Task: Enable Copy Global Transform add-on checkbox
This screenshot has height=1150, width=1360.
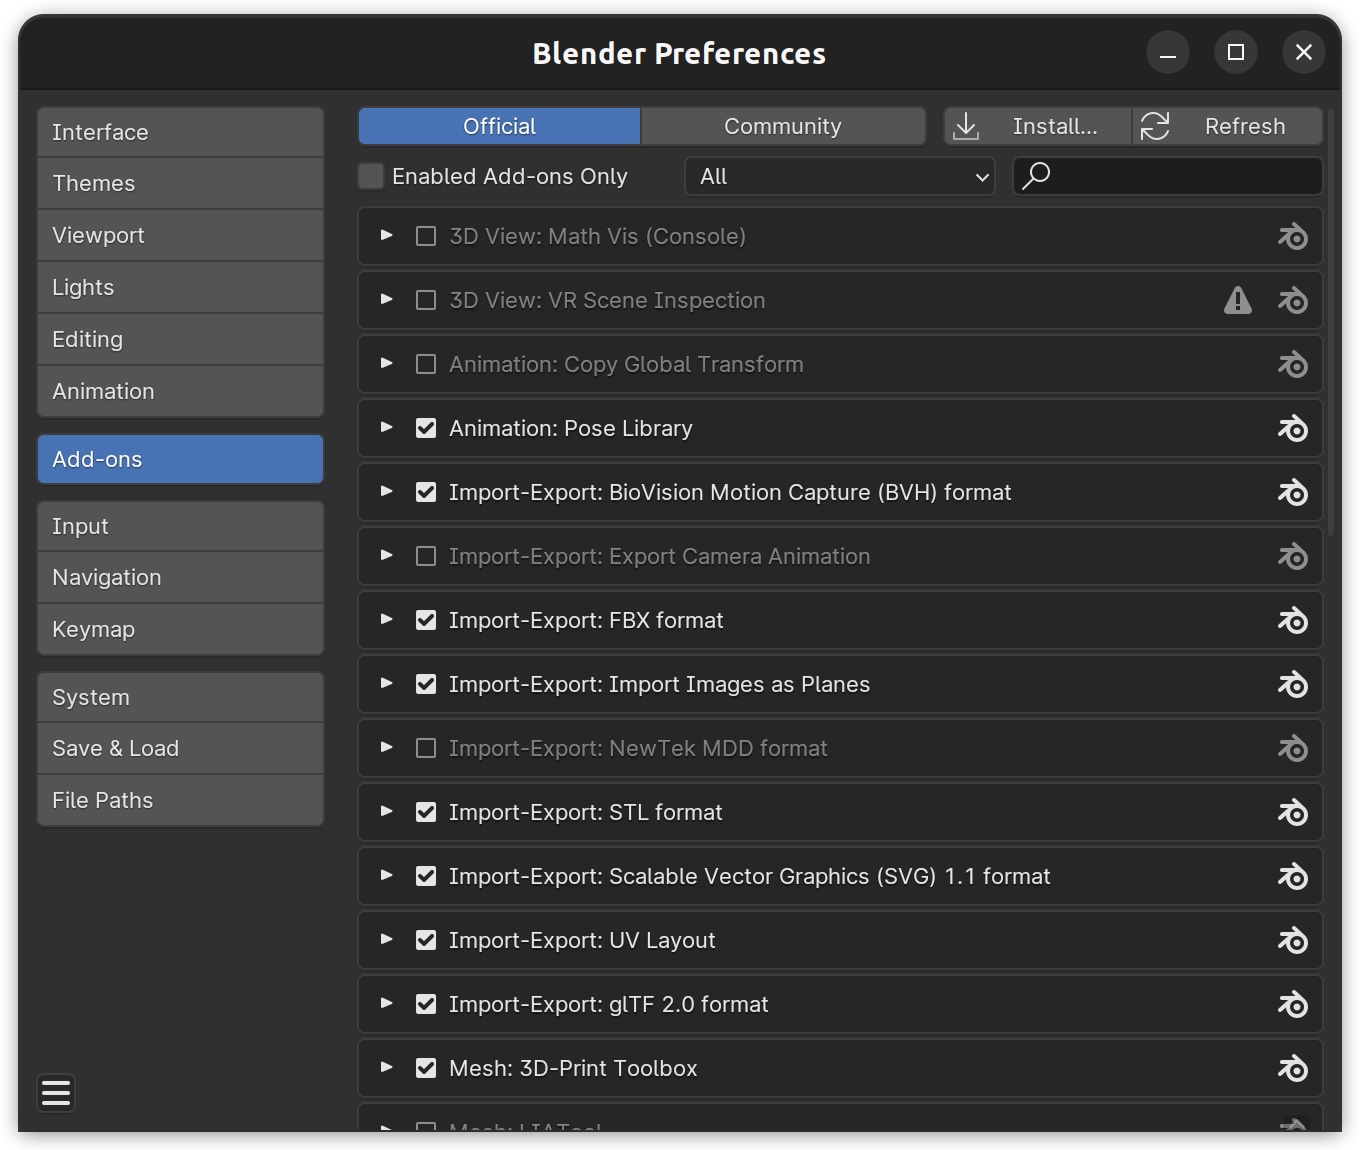Action: pos(426,364)
